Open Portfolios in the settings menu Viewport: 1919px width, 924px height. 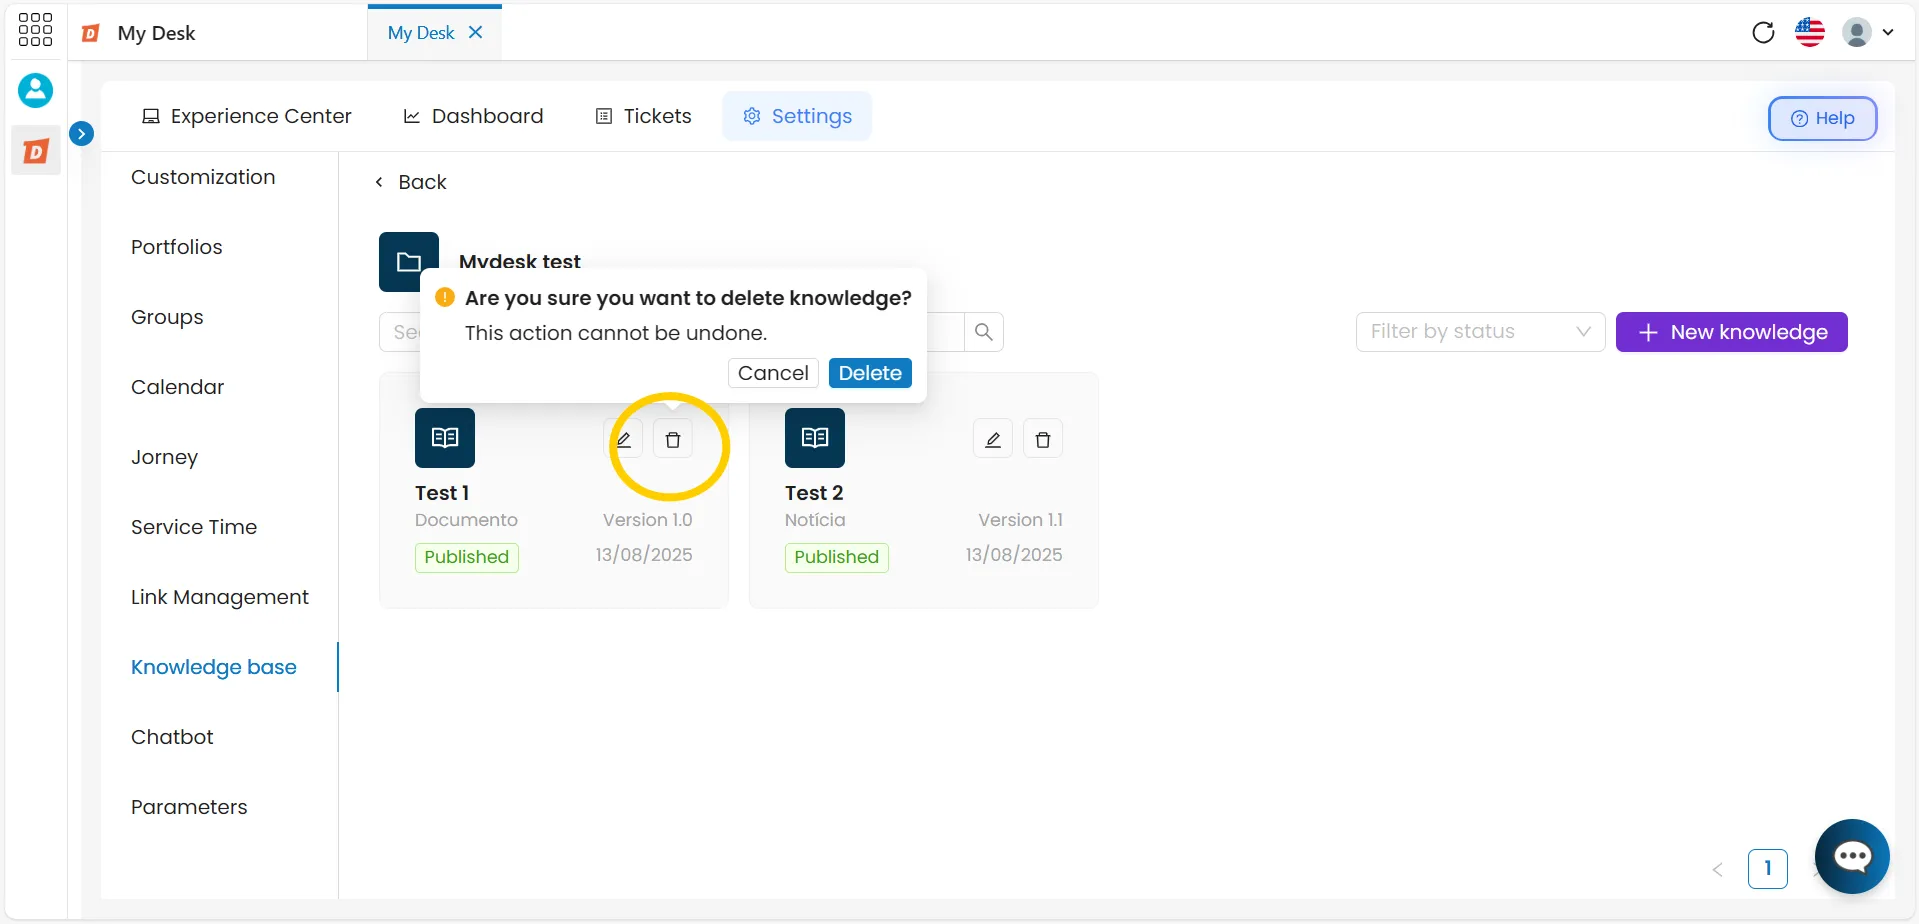(177, 247)
